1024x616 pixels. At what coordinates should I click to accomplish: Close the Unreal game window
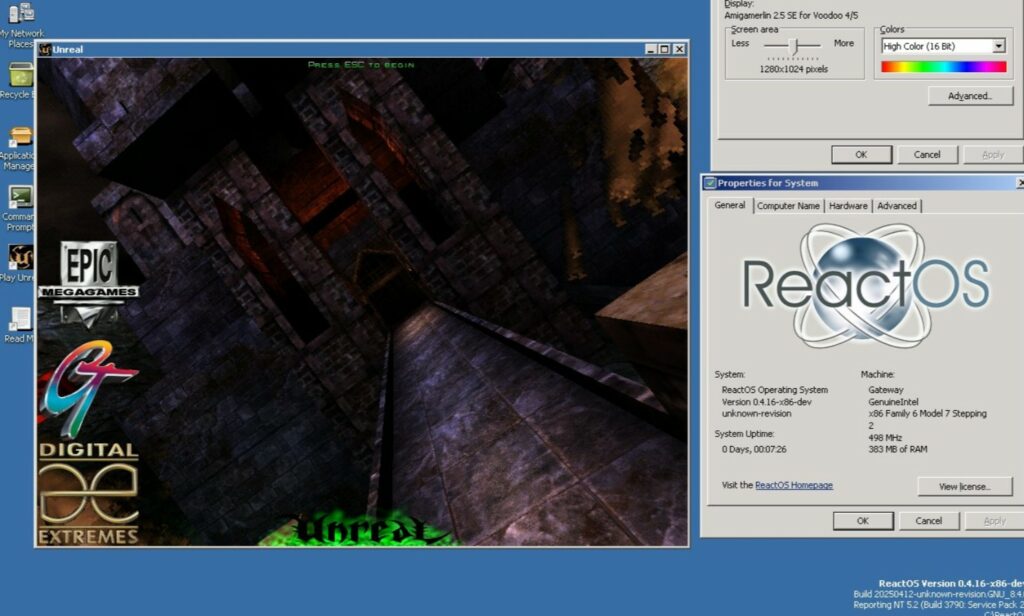pos(679,49)
